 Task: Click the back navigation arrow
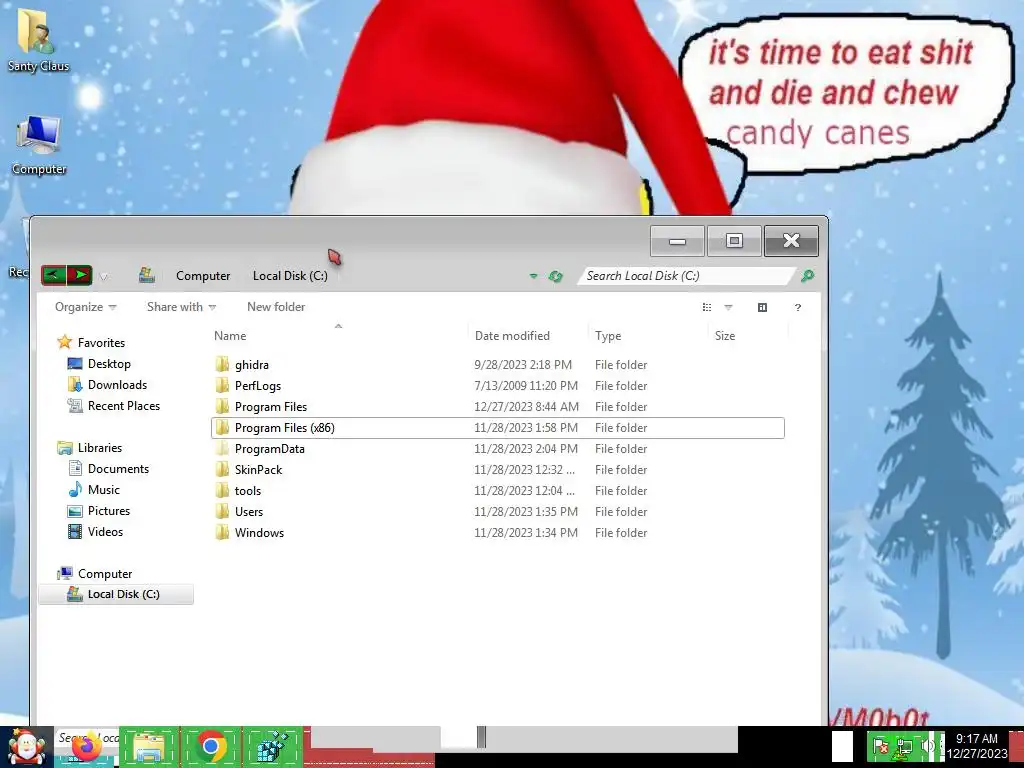pyautogui.click(x=54, y=275)
